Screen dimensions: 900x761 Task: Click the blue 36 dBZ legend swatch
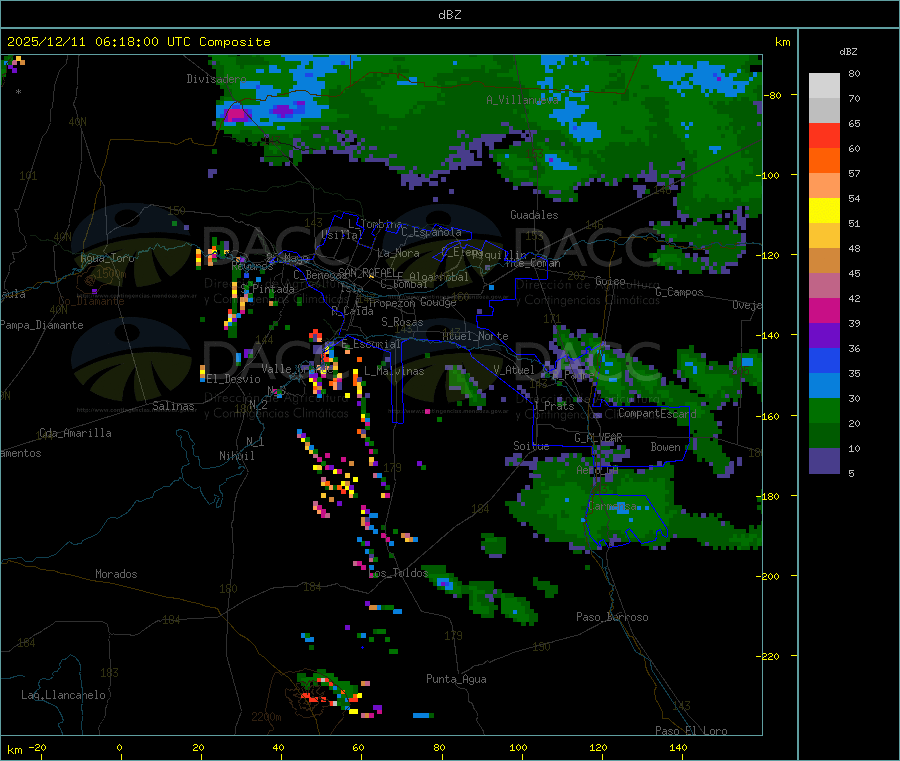824,360
